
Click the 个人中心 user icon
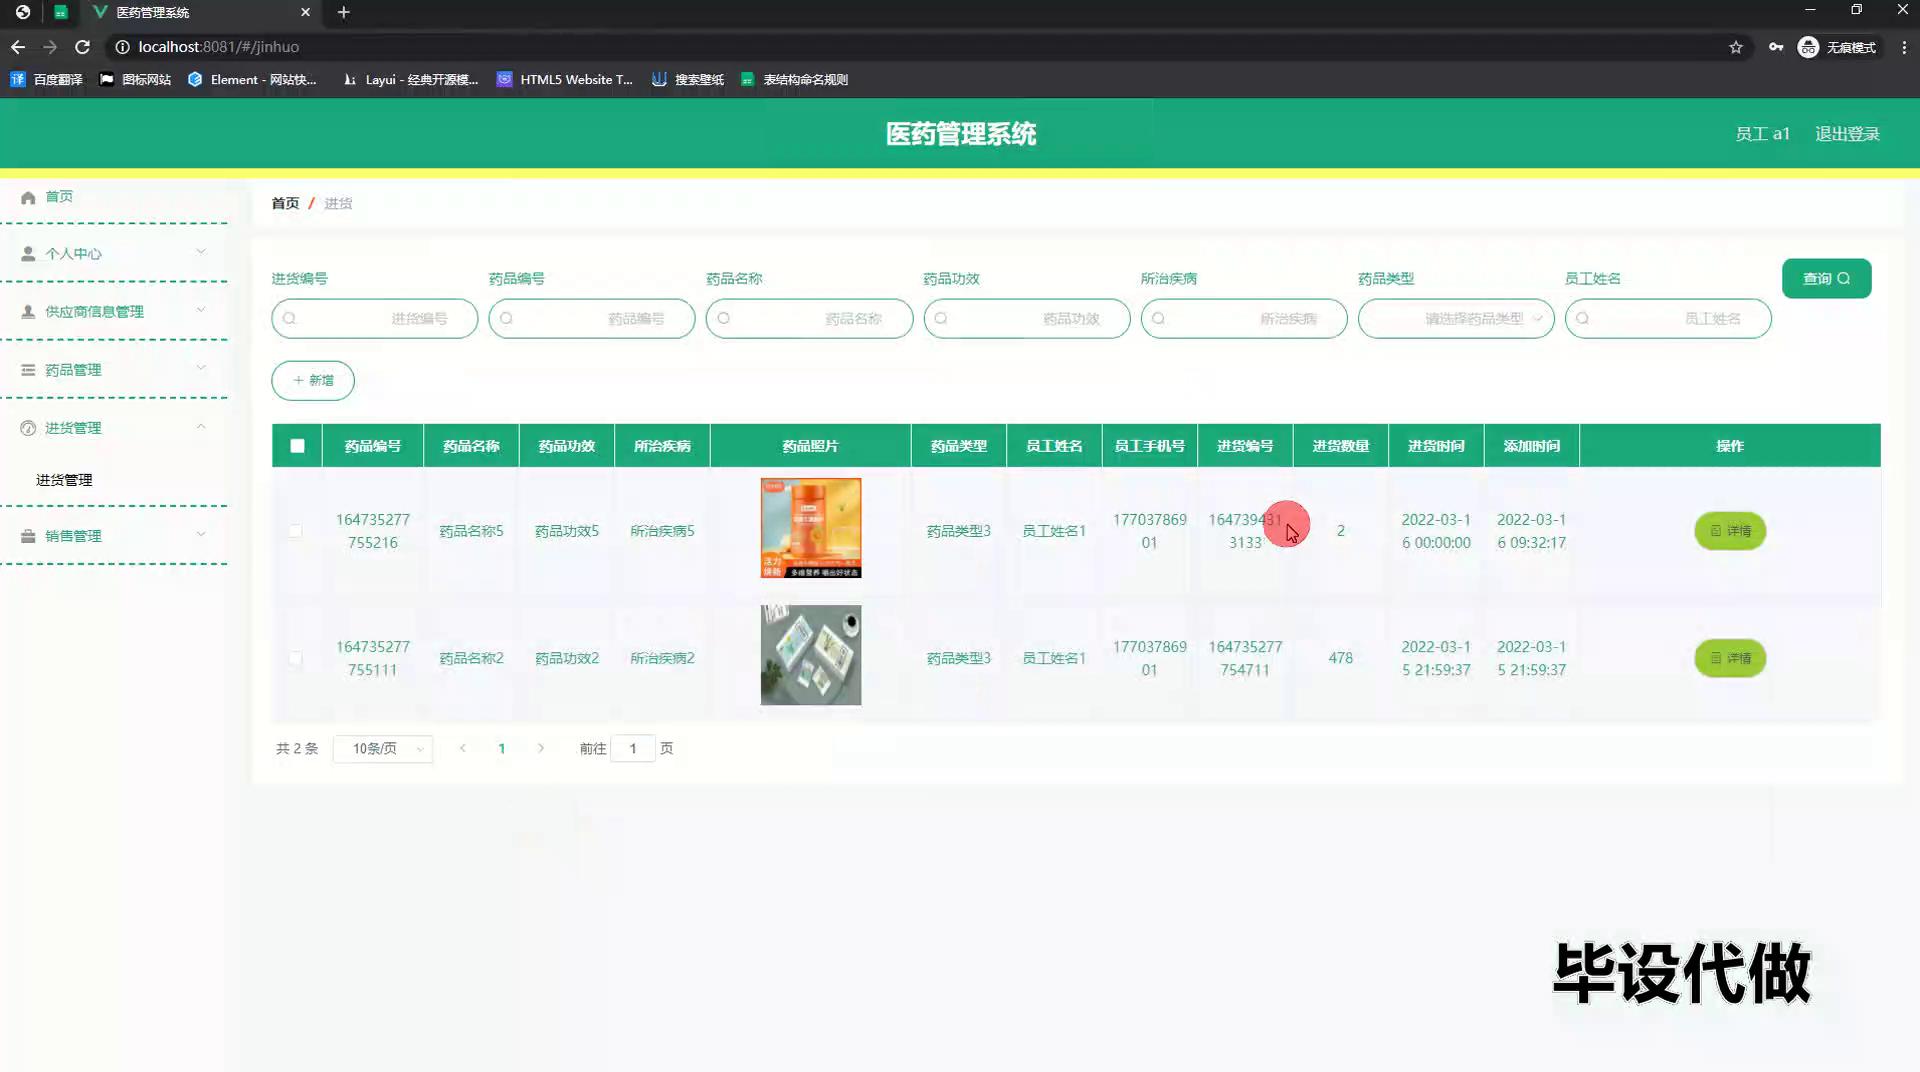click(28, 254)
